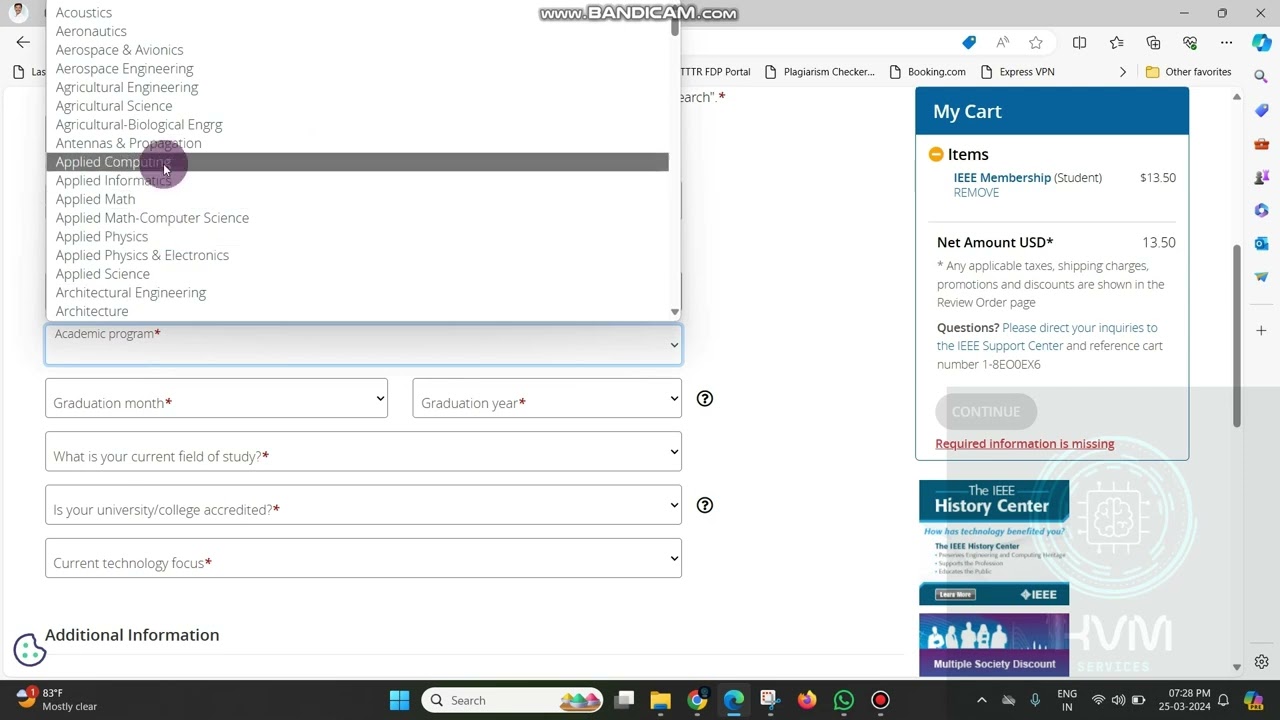Screen dimensions: 1280x720
Task: Click the Edge sidebar search icon
Action: [1261, 77]
